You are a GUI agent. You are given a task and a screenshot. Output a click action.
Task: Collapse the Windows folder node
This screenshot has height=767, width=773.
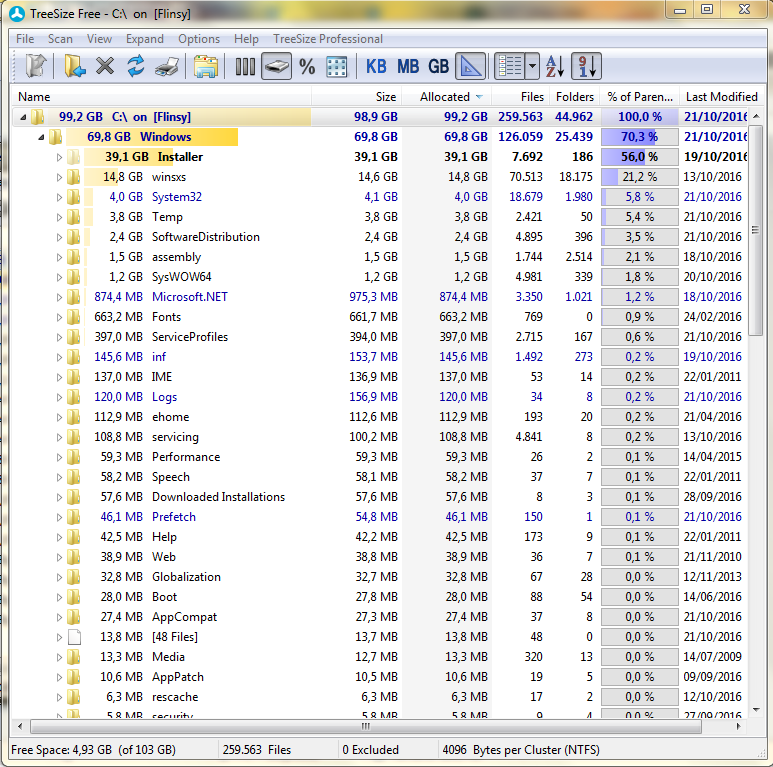(x=41, y=138)
